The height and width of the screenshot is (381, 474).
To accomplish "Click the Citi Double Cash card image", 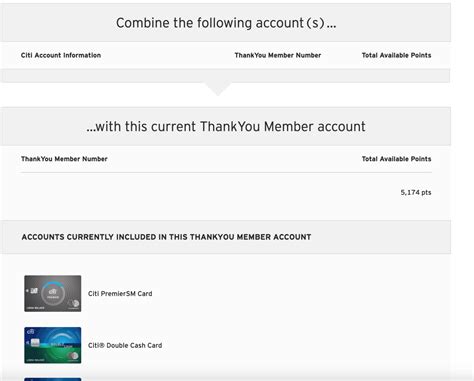I will (x=53, y=345).
